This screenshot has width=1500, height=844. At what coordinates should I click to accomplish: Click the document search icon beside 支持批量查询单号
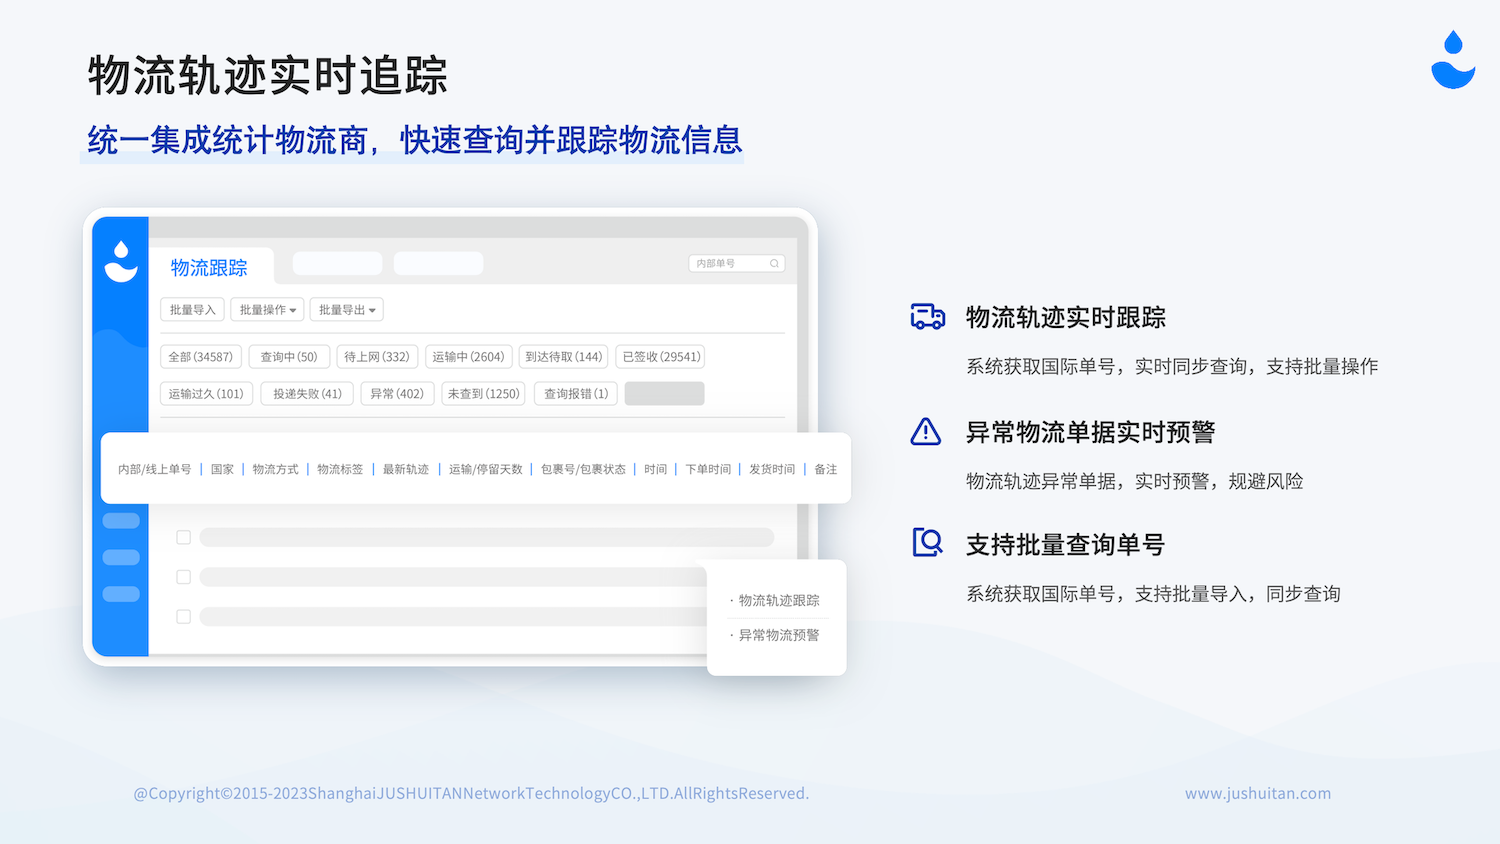pyautogui.click(x=927, y=543)
